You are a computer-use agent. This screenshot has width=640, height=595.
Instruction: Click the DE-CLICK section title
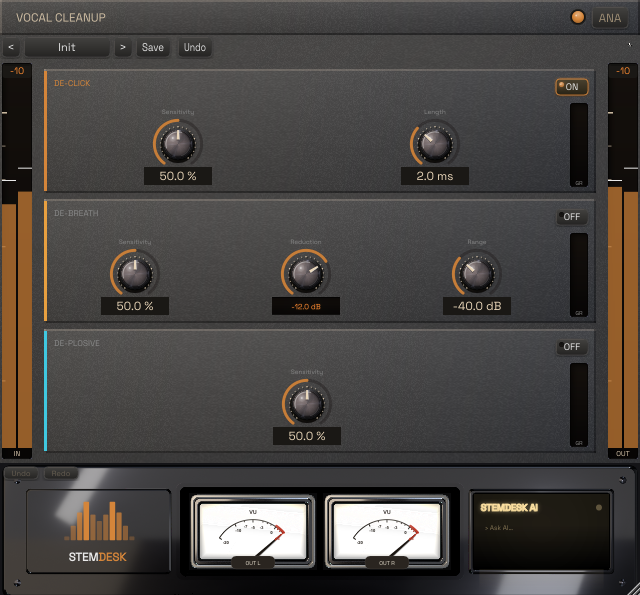point(72,83)
